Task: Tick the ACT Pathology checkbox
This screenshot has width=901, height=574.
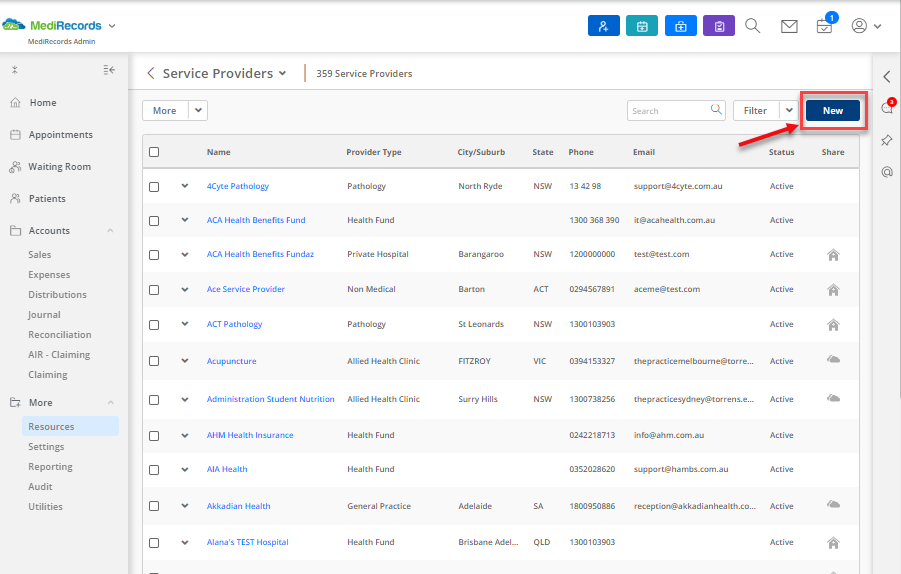Action: pos(154,325)
